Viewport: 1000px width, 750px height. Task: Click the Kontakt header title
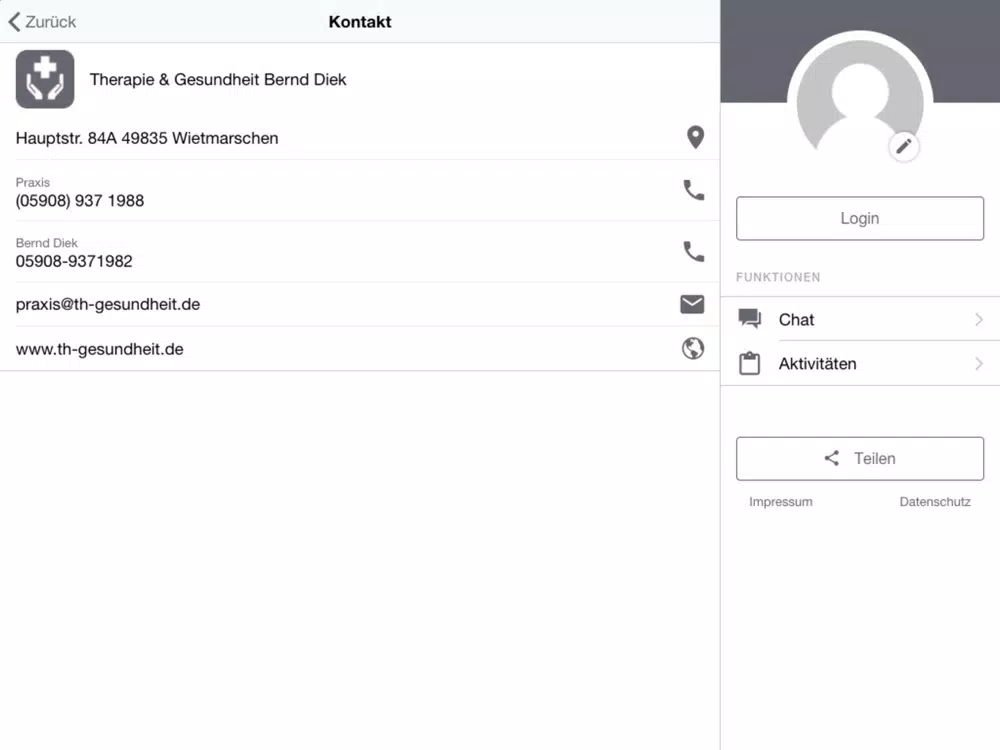click(360, 22)
